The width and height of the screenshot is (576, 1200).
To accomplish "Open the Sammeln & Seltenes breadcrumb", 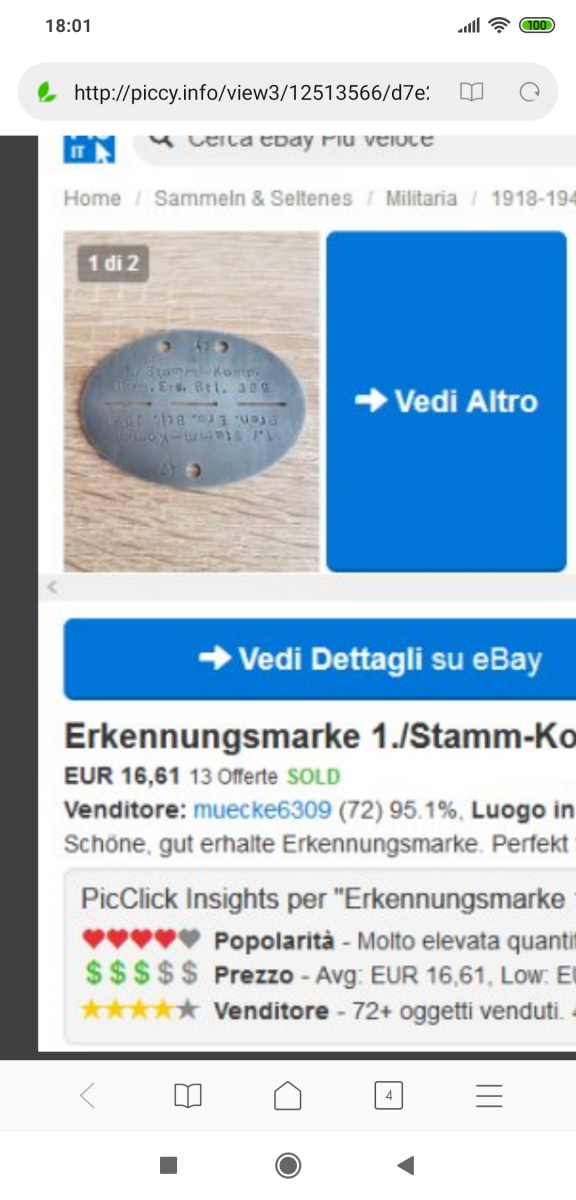I will pos(253,198).
